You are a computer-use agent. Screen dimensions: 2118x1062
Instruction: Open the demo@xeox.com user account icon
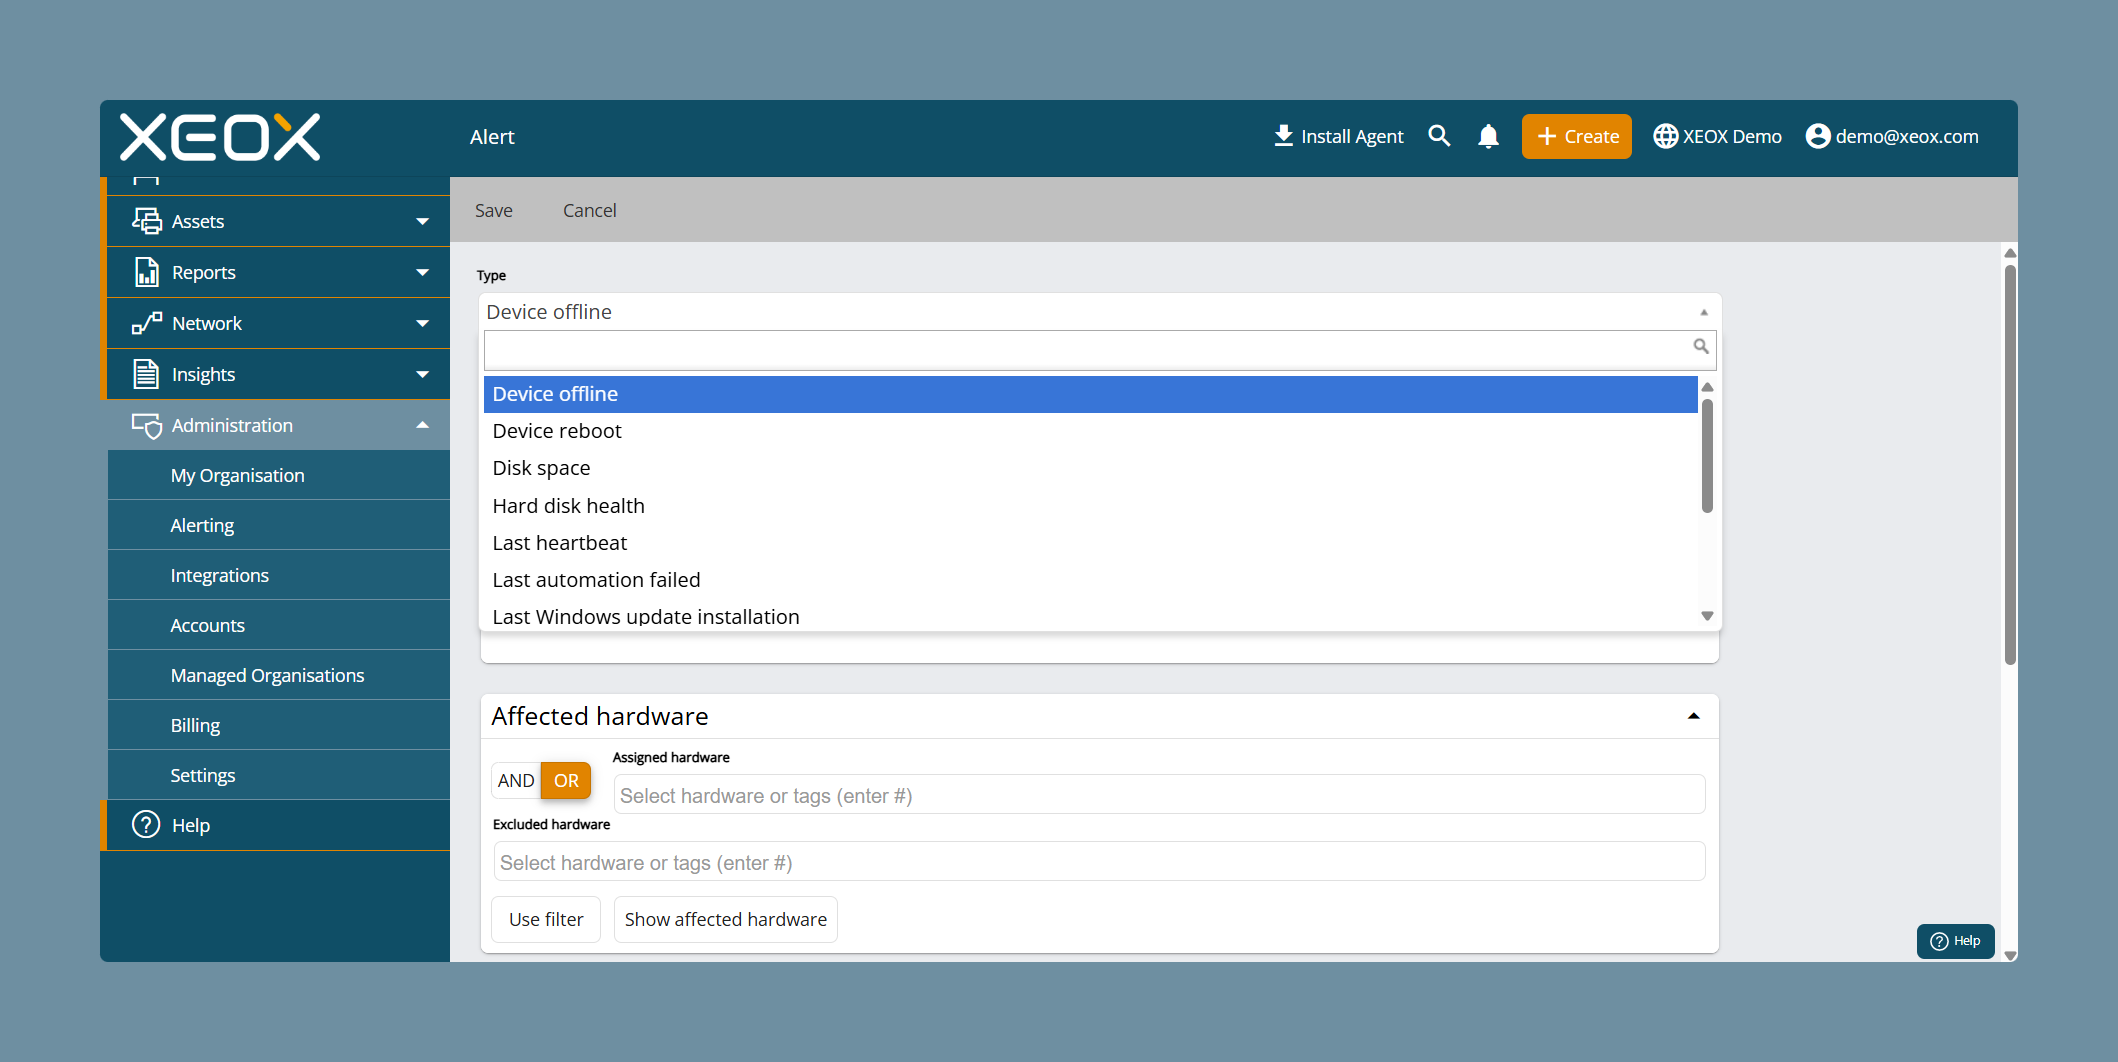(x=1818, y=136)
